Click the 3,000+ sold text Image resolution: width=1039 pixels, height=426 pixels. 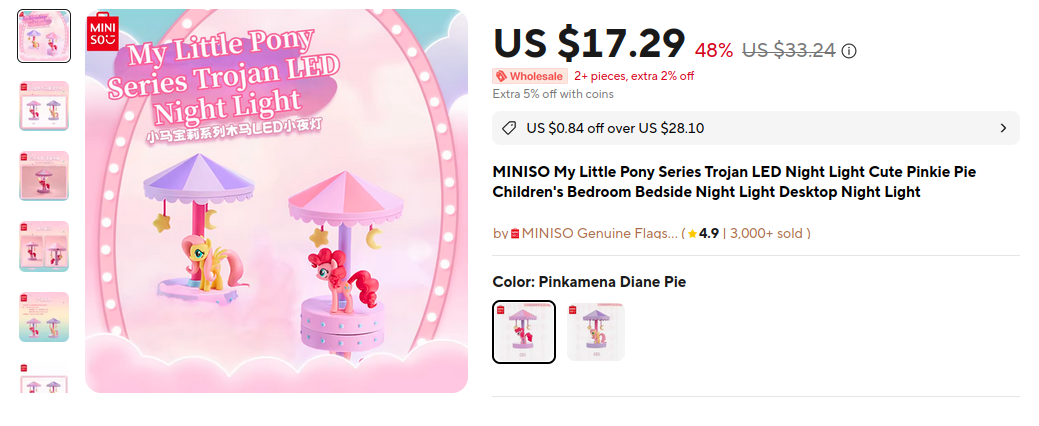(x=767, y=234)
